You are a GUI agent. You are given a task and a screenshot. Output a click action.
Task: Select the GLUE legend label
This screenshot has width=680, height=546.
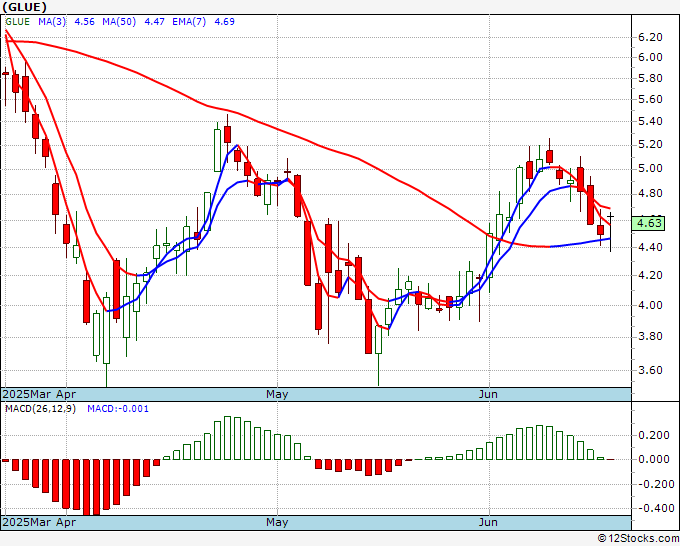coord(17,22)
